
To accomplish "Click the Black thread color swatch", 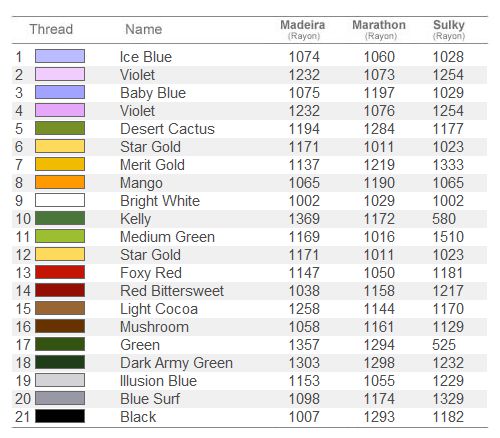I will tap(60, 416).
